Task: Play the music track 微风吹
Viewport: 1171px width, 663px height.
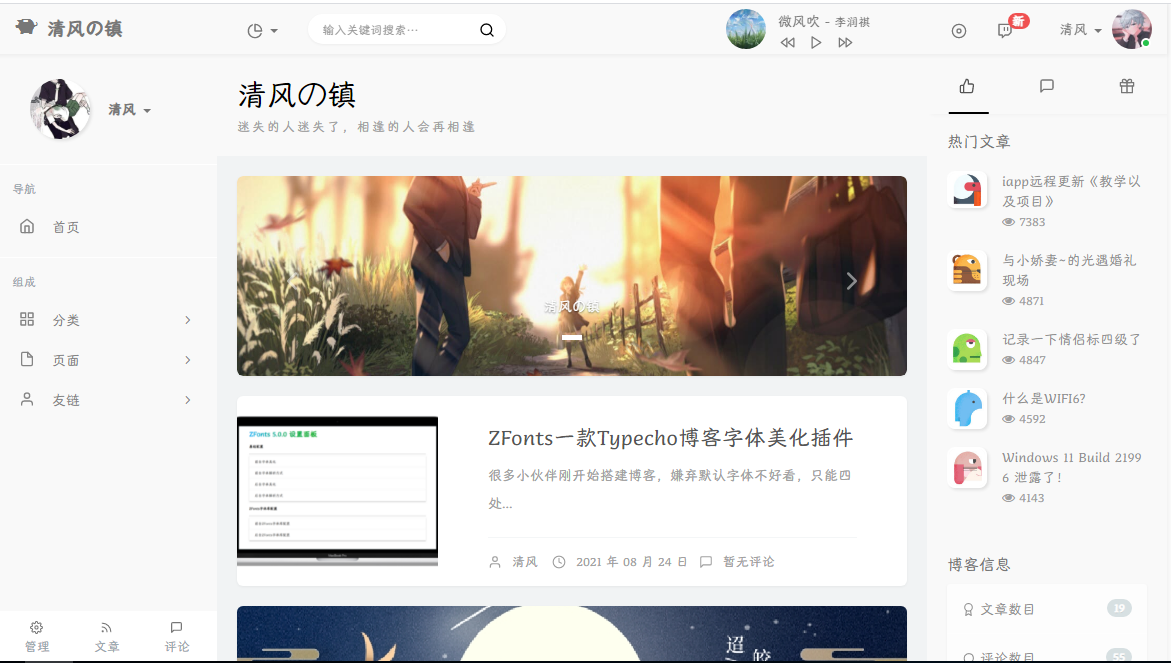Action: click(816, 43)
